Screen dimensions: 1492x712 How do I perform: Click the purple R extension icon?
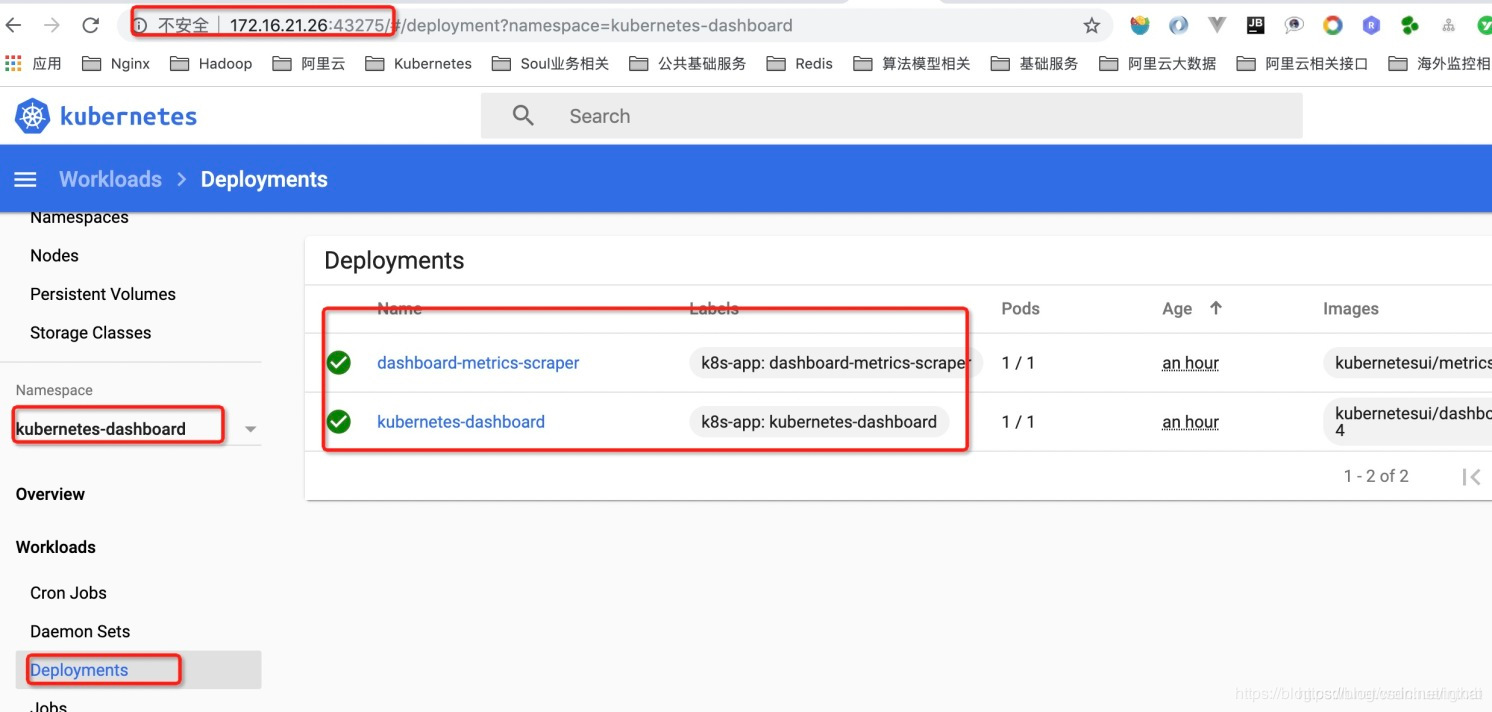[x=1371, y=26]
